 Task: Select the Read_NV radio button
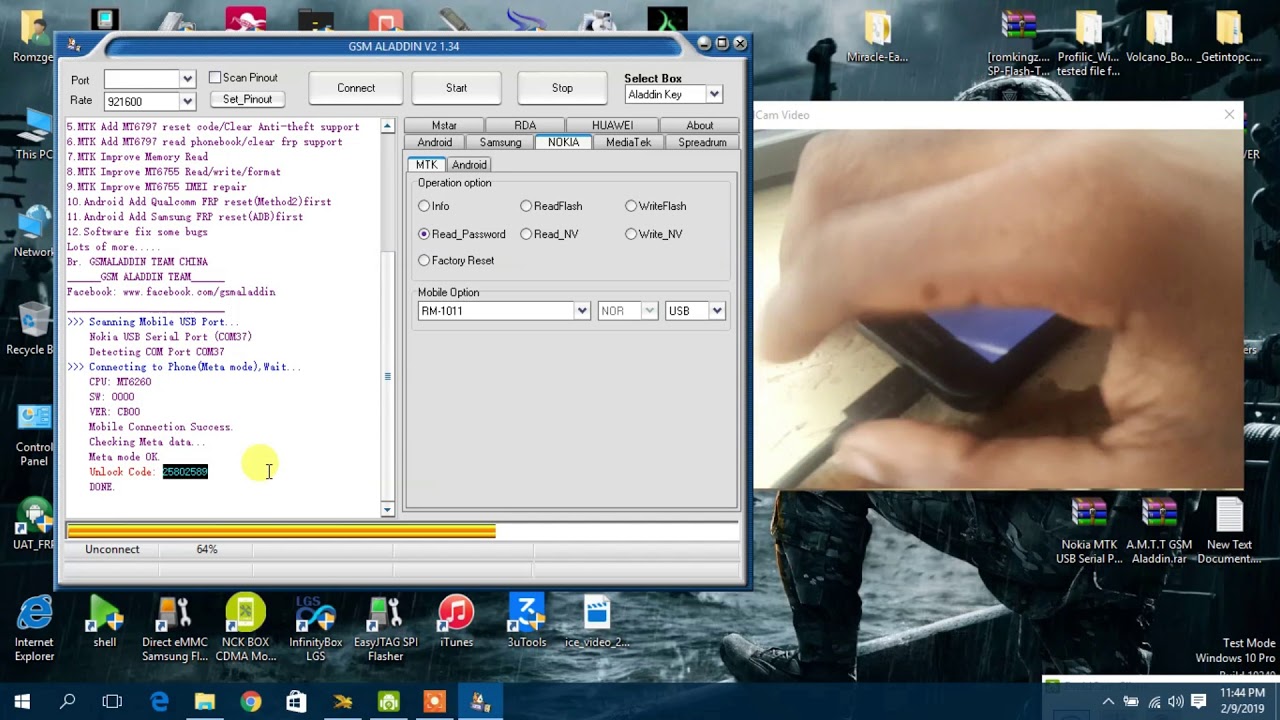pyautogui.click(x=526, y=234)
